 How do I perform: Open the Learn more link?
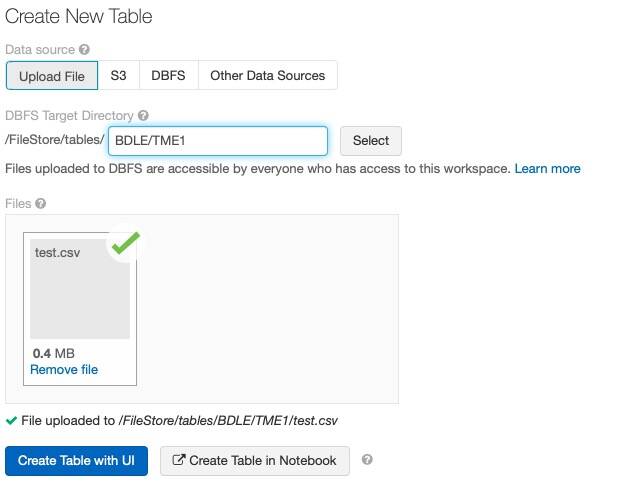tap(547, 169)
